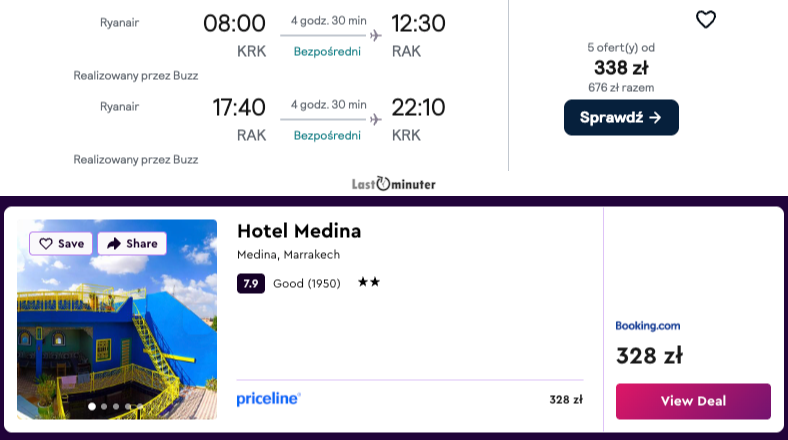Click the plane icon on the 08:00 flight
The height and width of the screenshot is (440, 788).
coord(376,36)
